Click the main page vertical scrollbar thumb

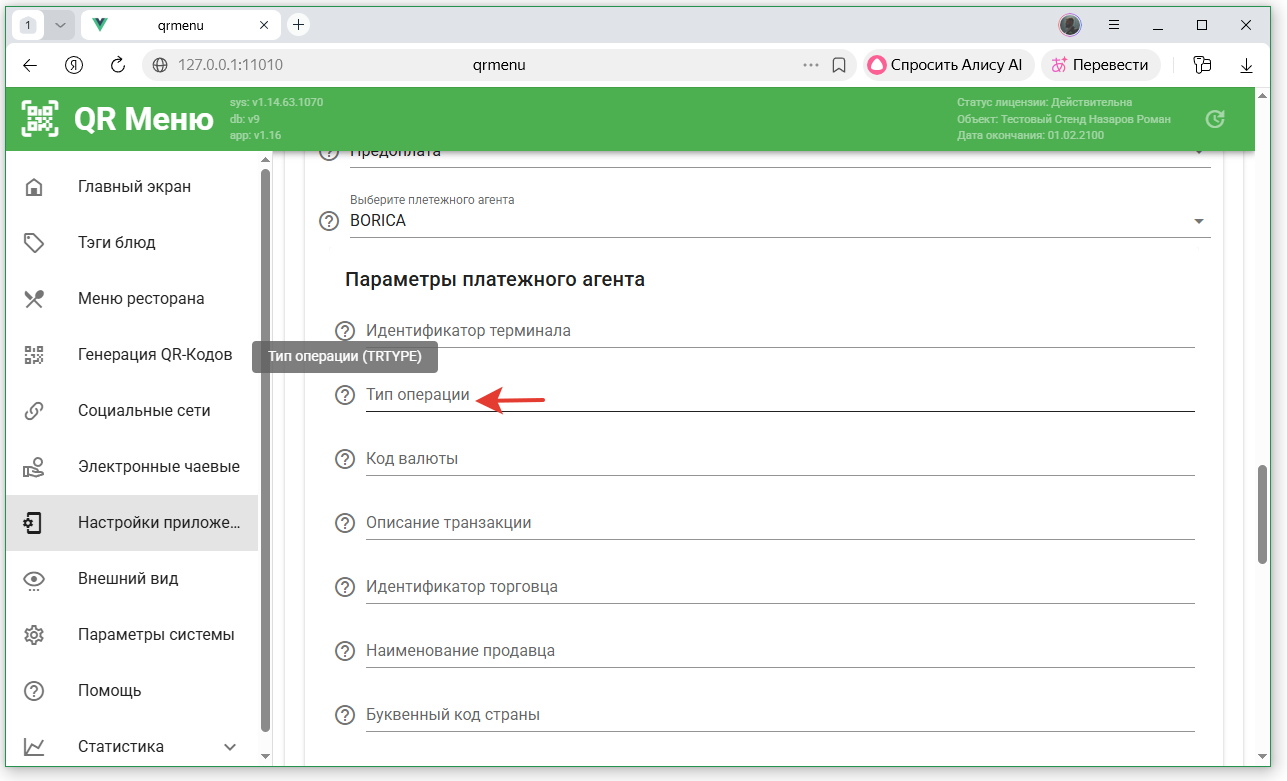point(1262,515)
